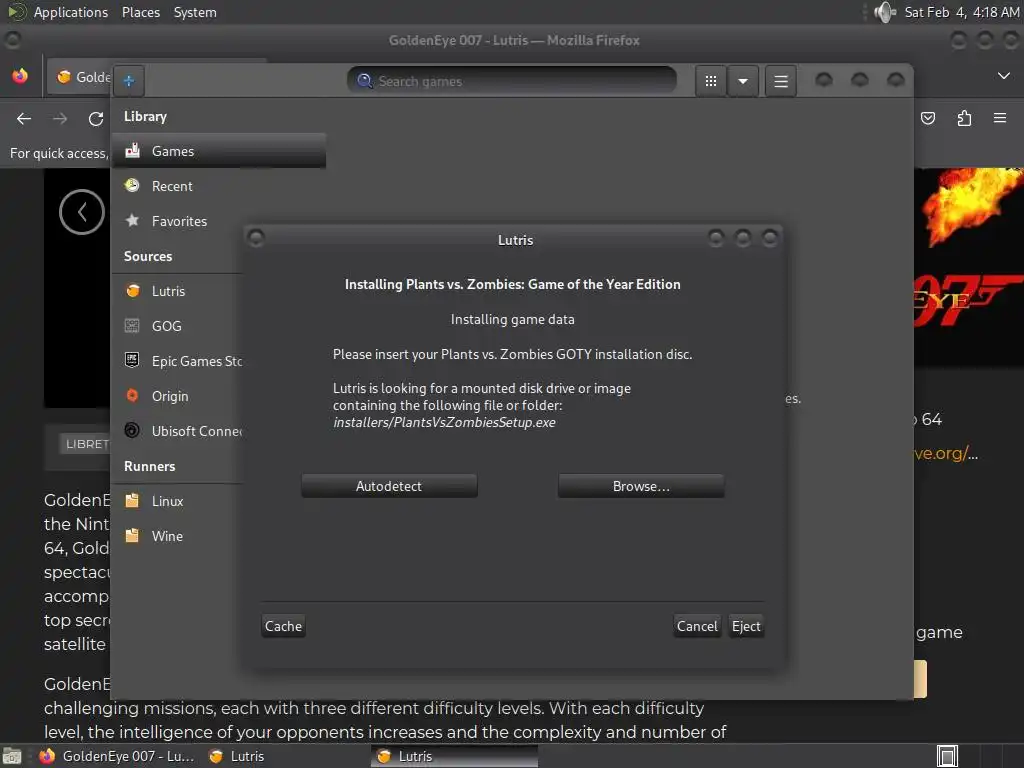Select the Epic Games Store source
Image resolution: width=1024 pixels, height=768 pixels.
[x=178, y=361]
